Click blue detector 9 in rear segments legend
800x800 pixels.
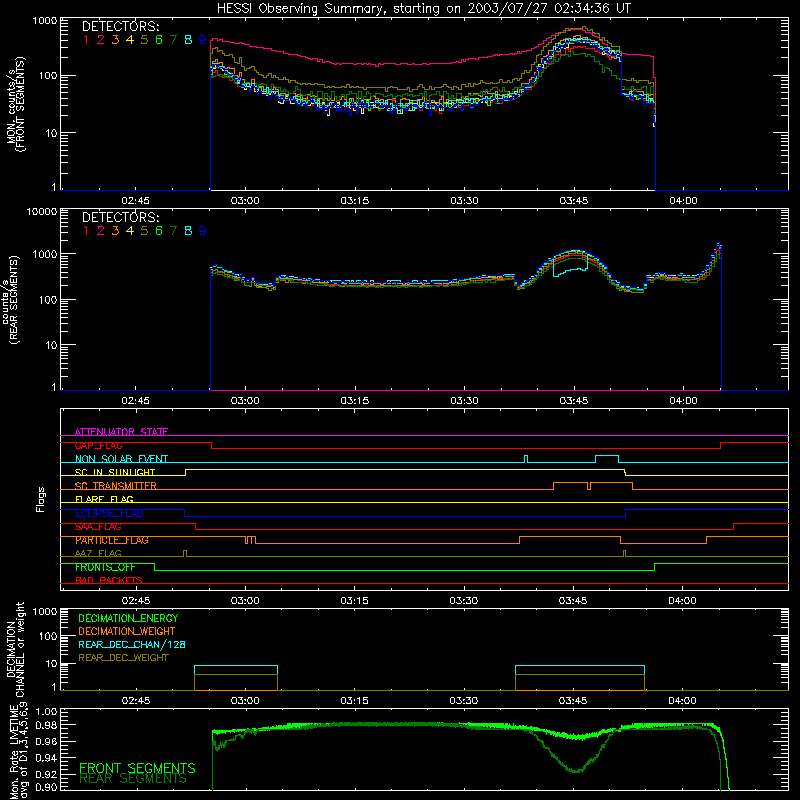(203, 231)
